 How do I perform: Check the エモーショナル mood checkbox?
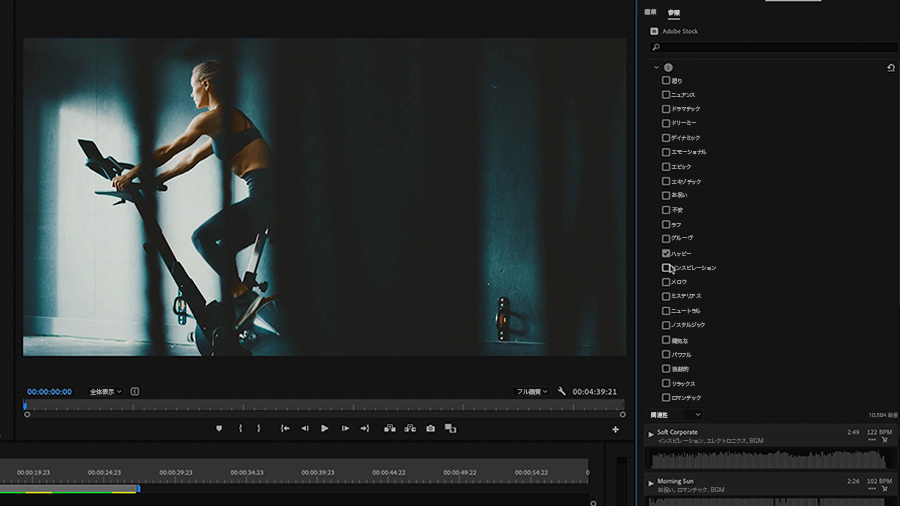pyautogui.click(x=666, y=152)
